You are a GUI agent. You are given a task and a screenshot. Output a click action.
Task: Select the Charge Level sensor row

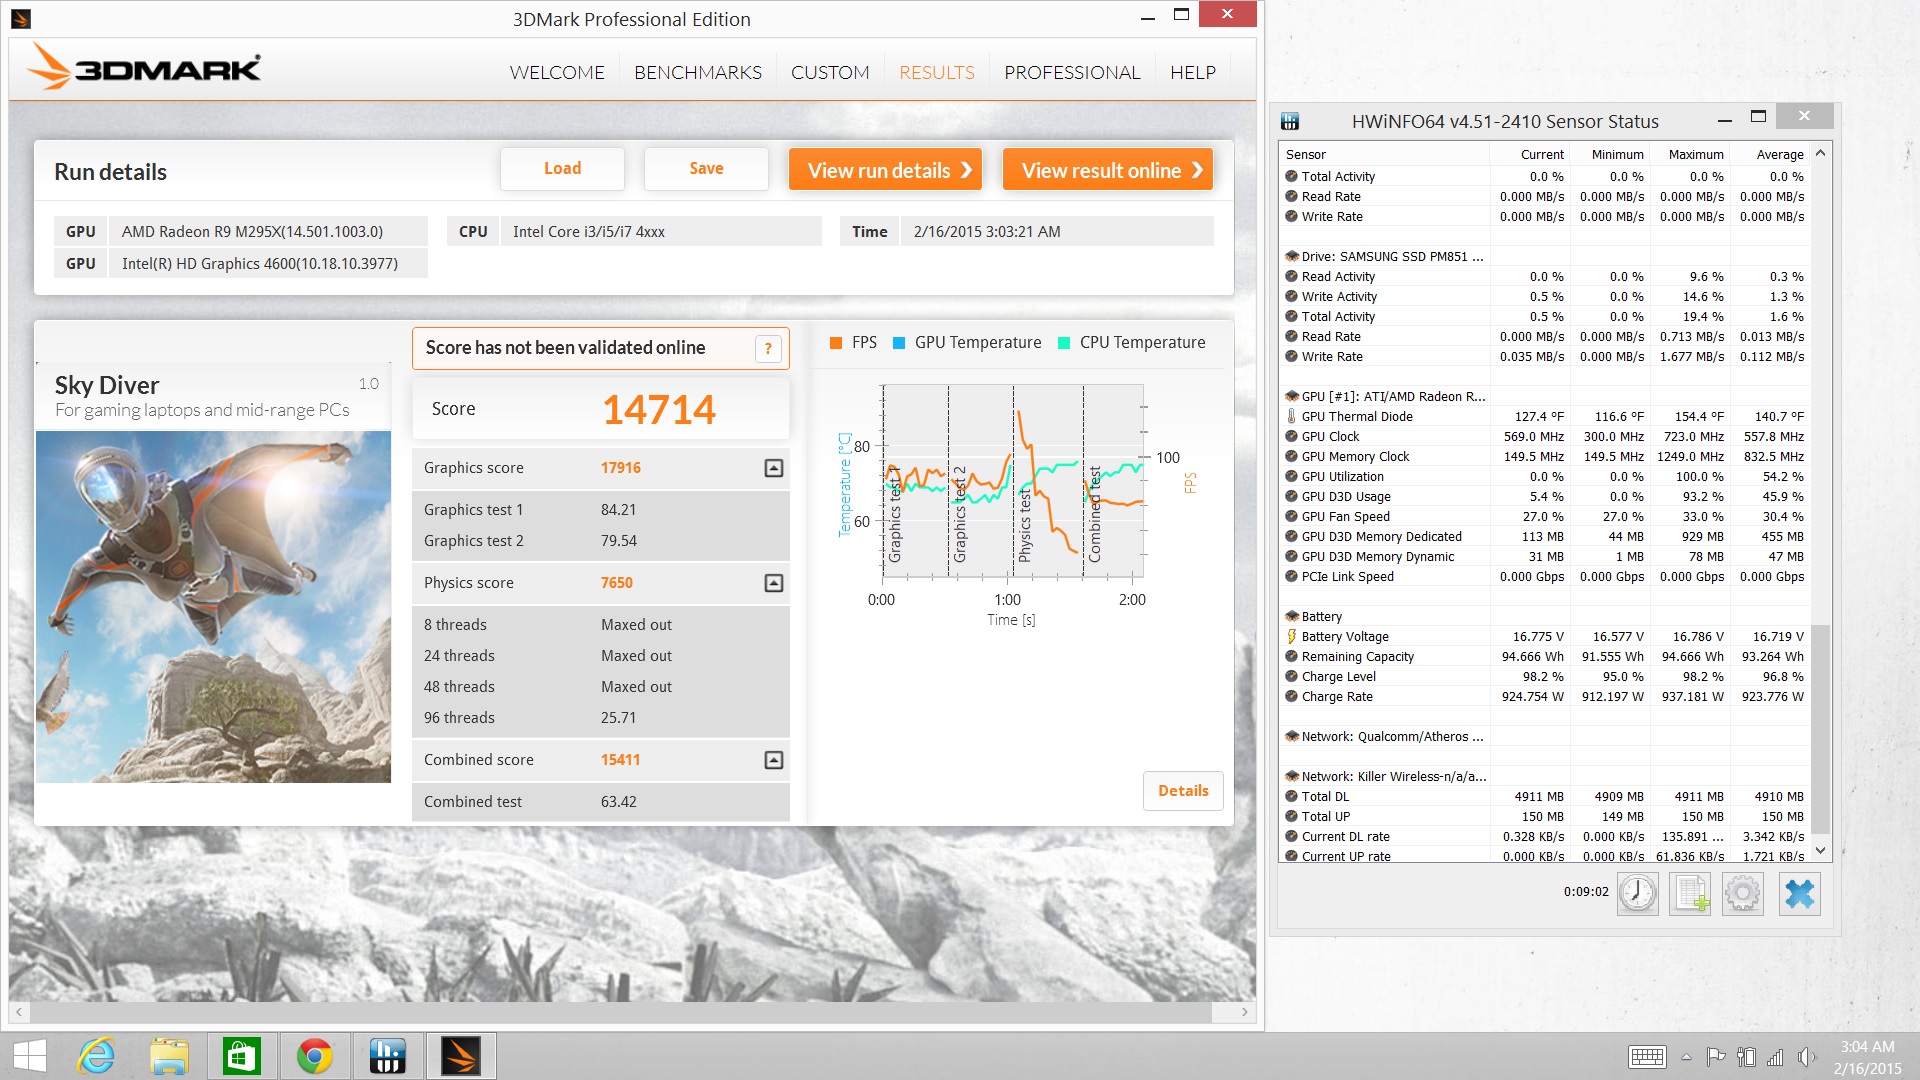(1545, 676)
